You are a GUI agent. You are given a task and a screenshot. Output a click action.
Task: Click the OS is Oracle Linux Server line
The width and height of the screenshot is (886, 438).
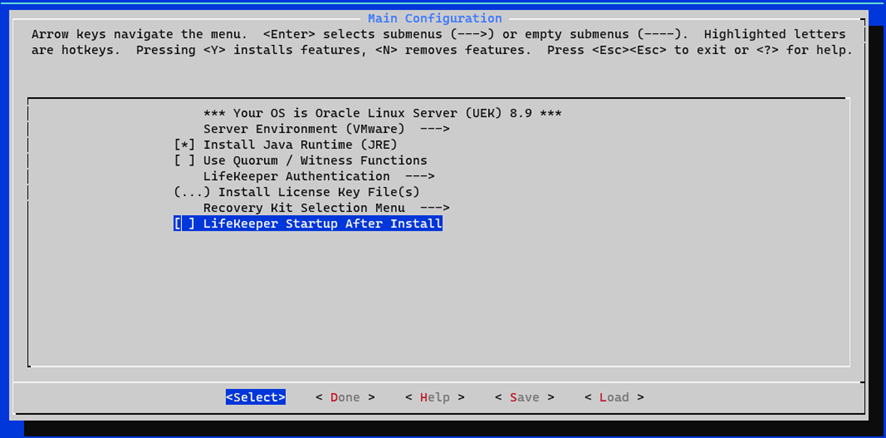383,114
